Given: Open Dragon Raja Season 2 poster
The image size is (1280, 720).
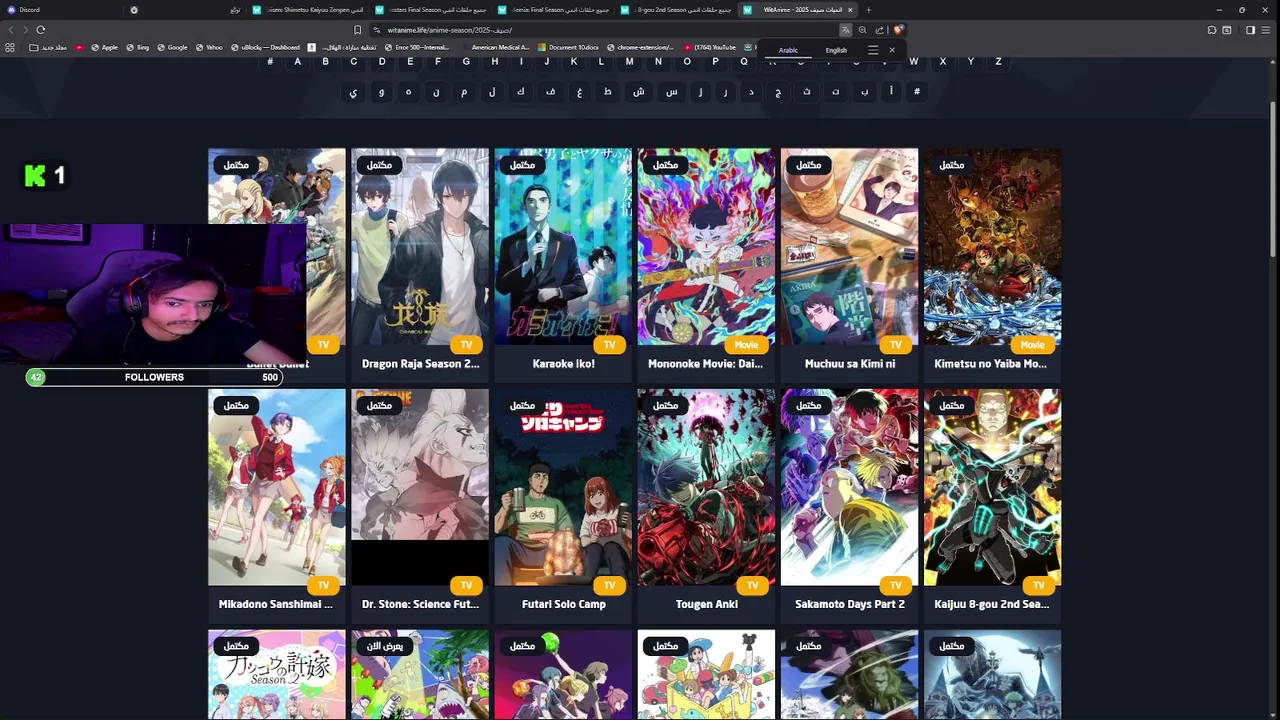Looking at the screenshot, I should tap(420, 247).
